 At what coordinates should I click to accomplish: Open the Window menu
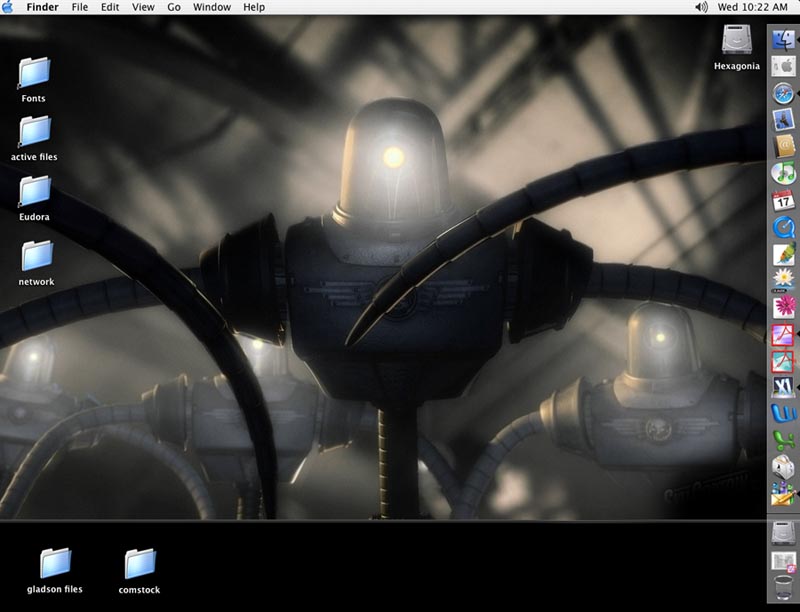coord(211,7)
